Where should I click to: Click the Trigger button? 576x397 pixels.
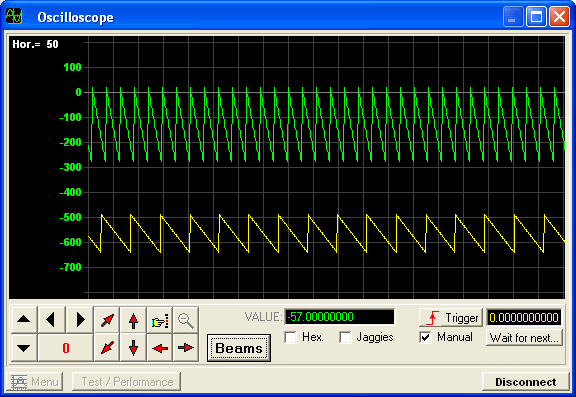(x=451, y=317)
